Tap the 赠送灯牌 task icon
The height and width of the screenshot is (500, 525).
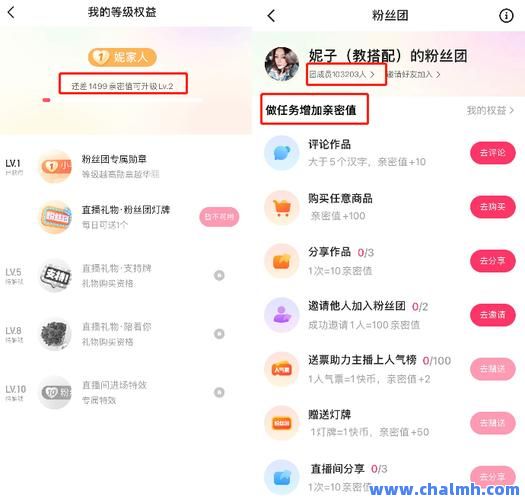pos(282,423)
